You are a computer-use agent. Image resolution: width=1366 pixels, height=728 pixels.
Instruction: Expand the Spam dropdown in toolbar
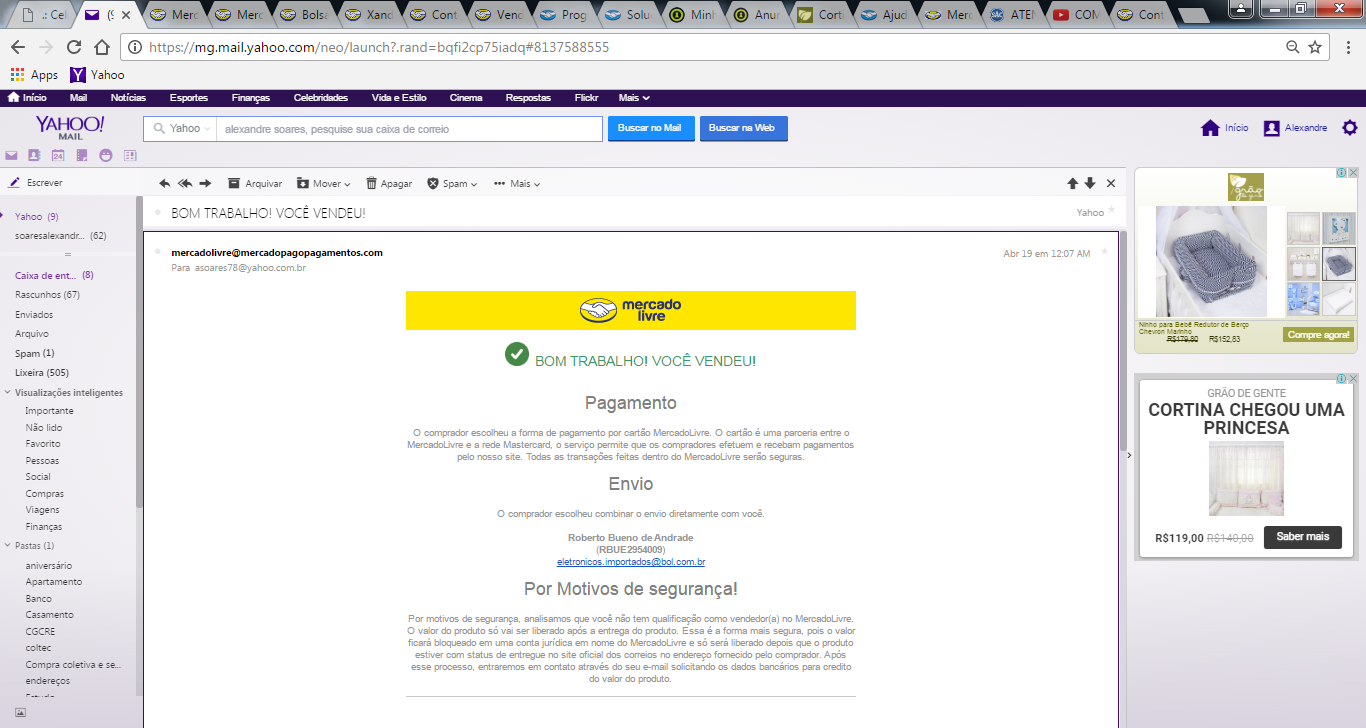point(452,183)
